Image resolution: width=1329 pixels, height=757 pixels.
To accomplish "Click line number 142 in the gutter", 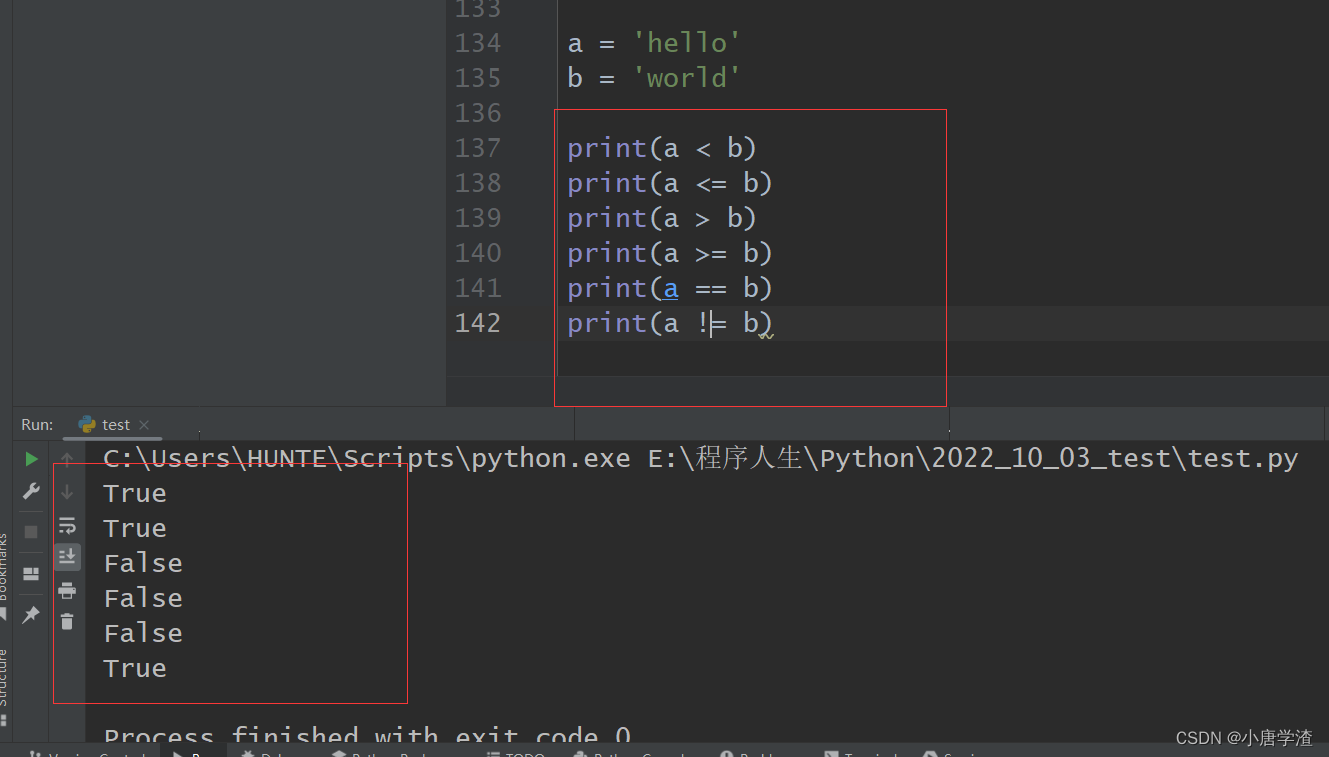I will (x=478, y=323).
